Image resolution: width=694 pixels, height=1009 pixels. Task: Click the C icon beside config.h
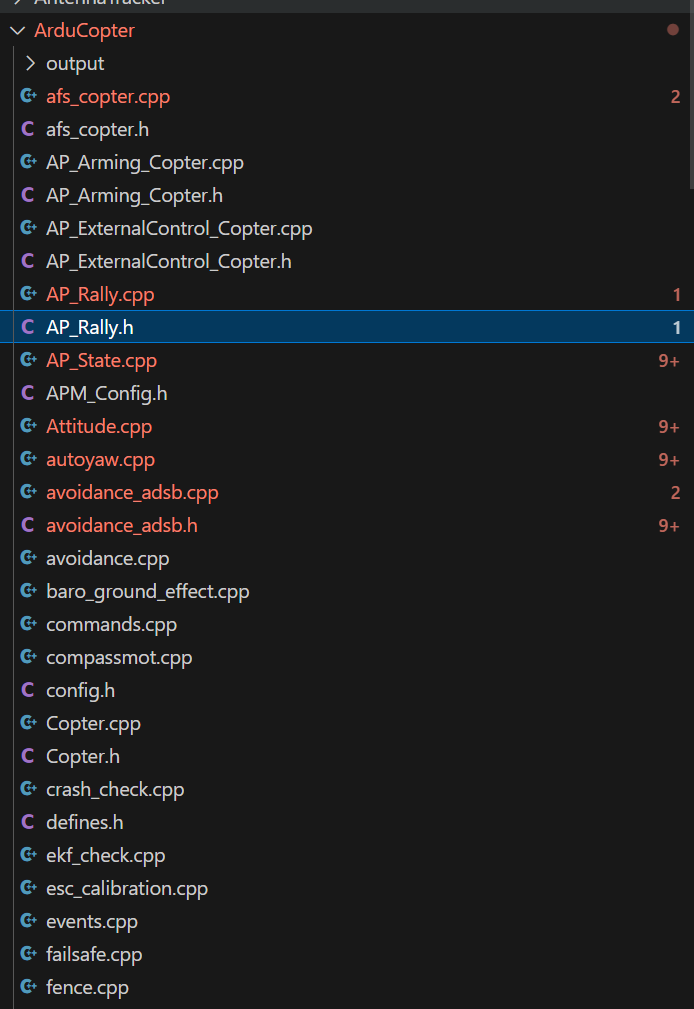27,690
